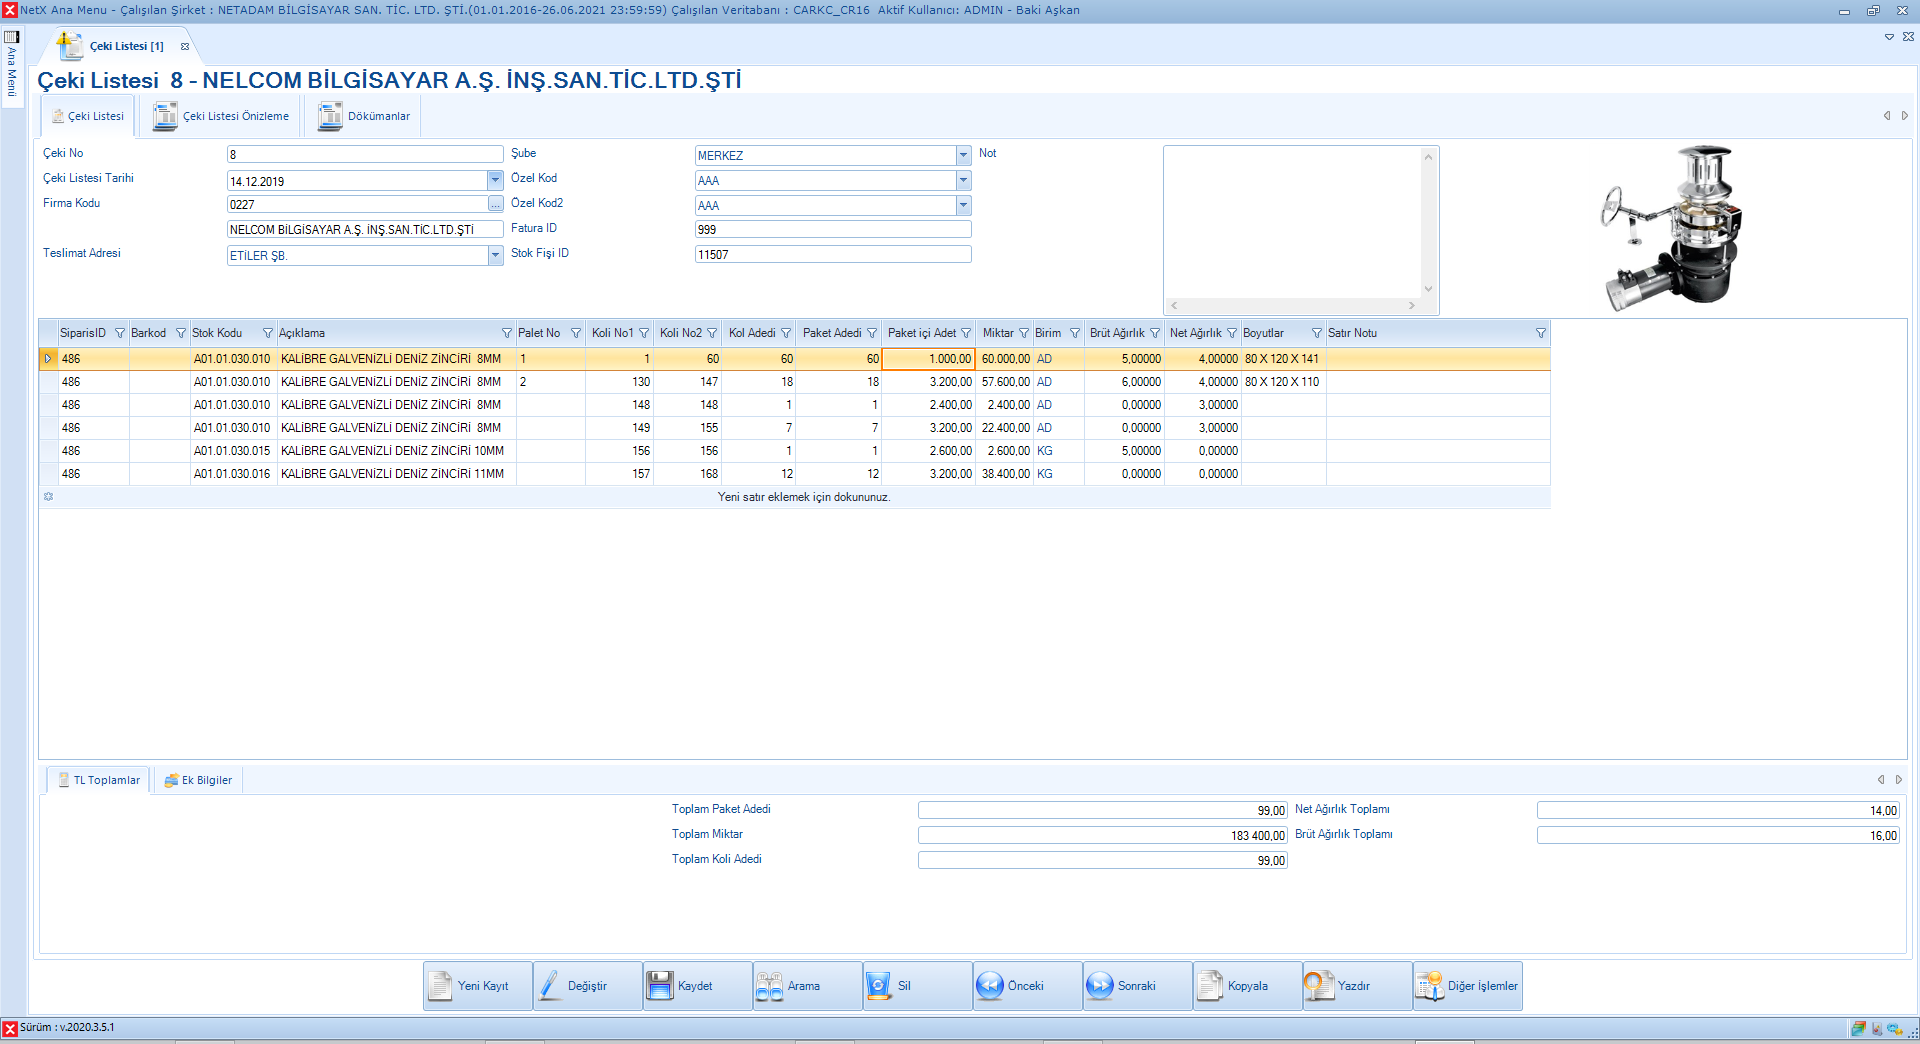This screenshot has width=1920, height=1044.
Task: Print using the Yazdır icon
Action: click(1319, 986)
